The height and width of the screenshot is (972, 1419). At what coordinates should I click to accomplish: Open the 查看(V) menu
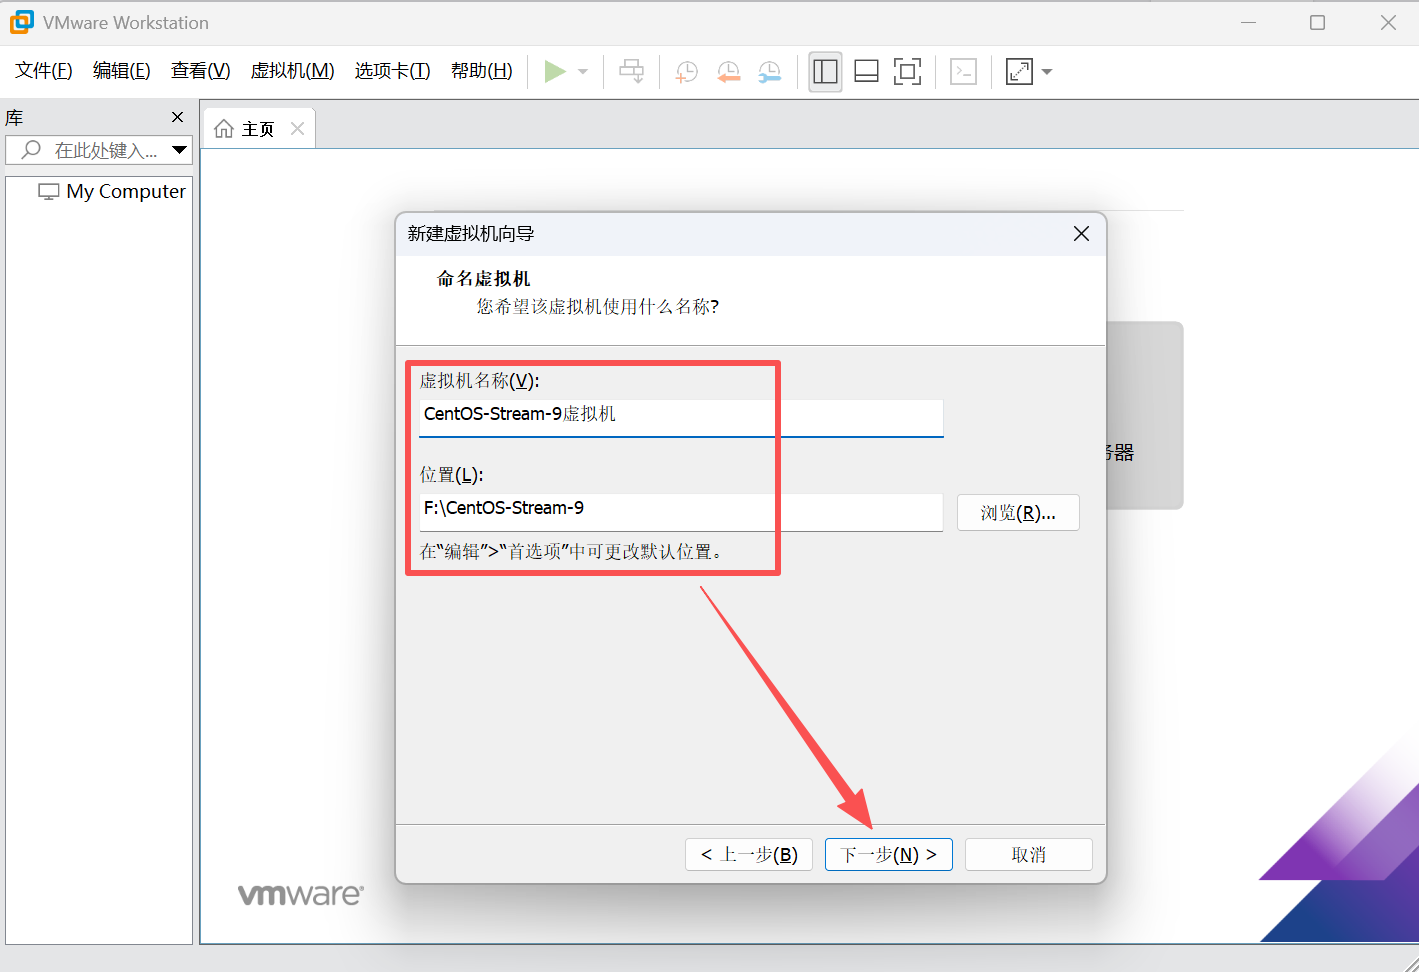pyautogui.click(x=201, y=71)
